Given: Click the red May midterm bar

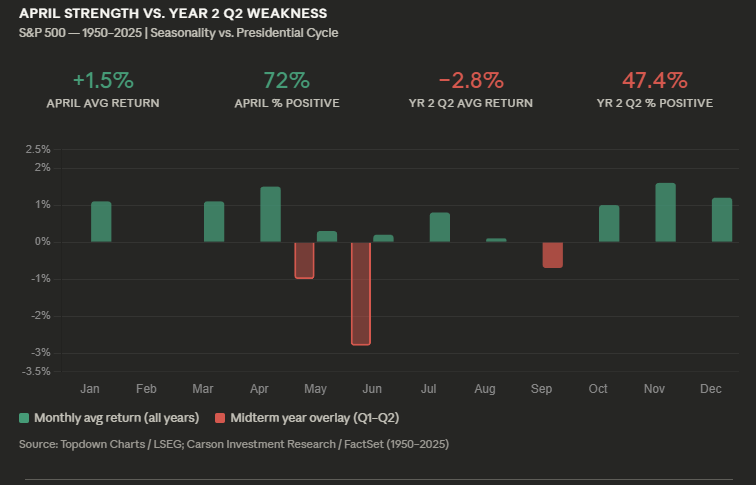Looking at the screenshot, I should point(304,260).
